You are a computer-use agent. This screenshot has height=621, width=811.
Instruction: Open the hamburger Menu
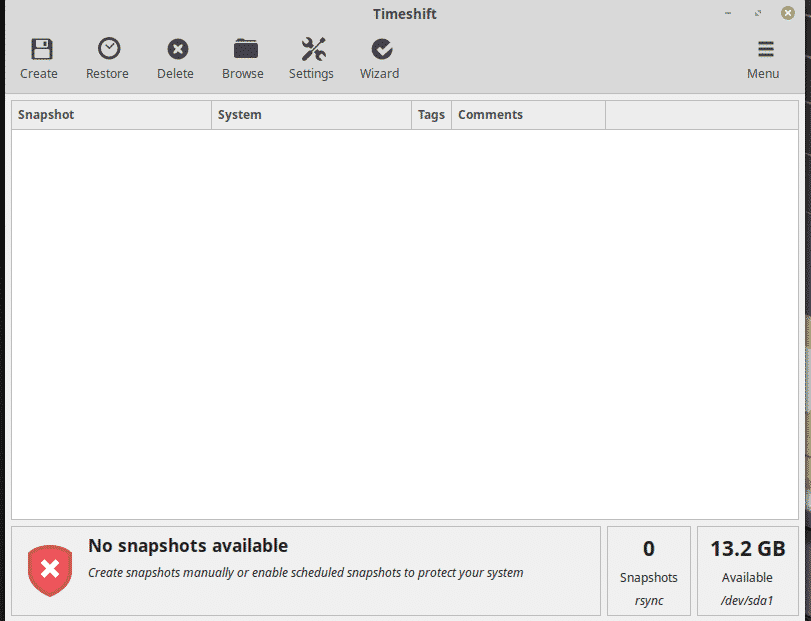764,49
